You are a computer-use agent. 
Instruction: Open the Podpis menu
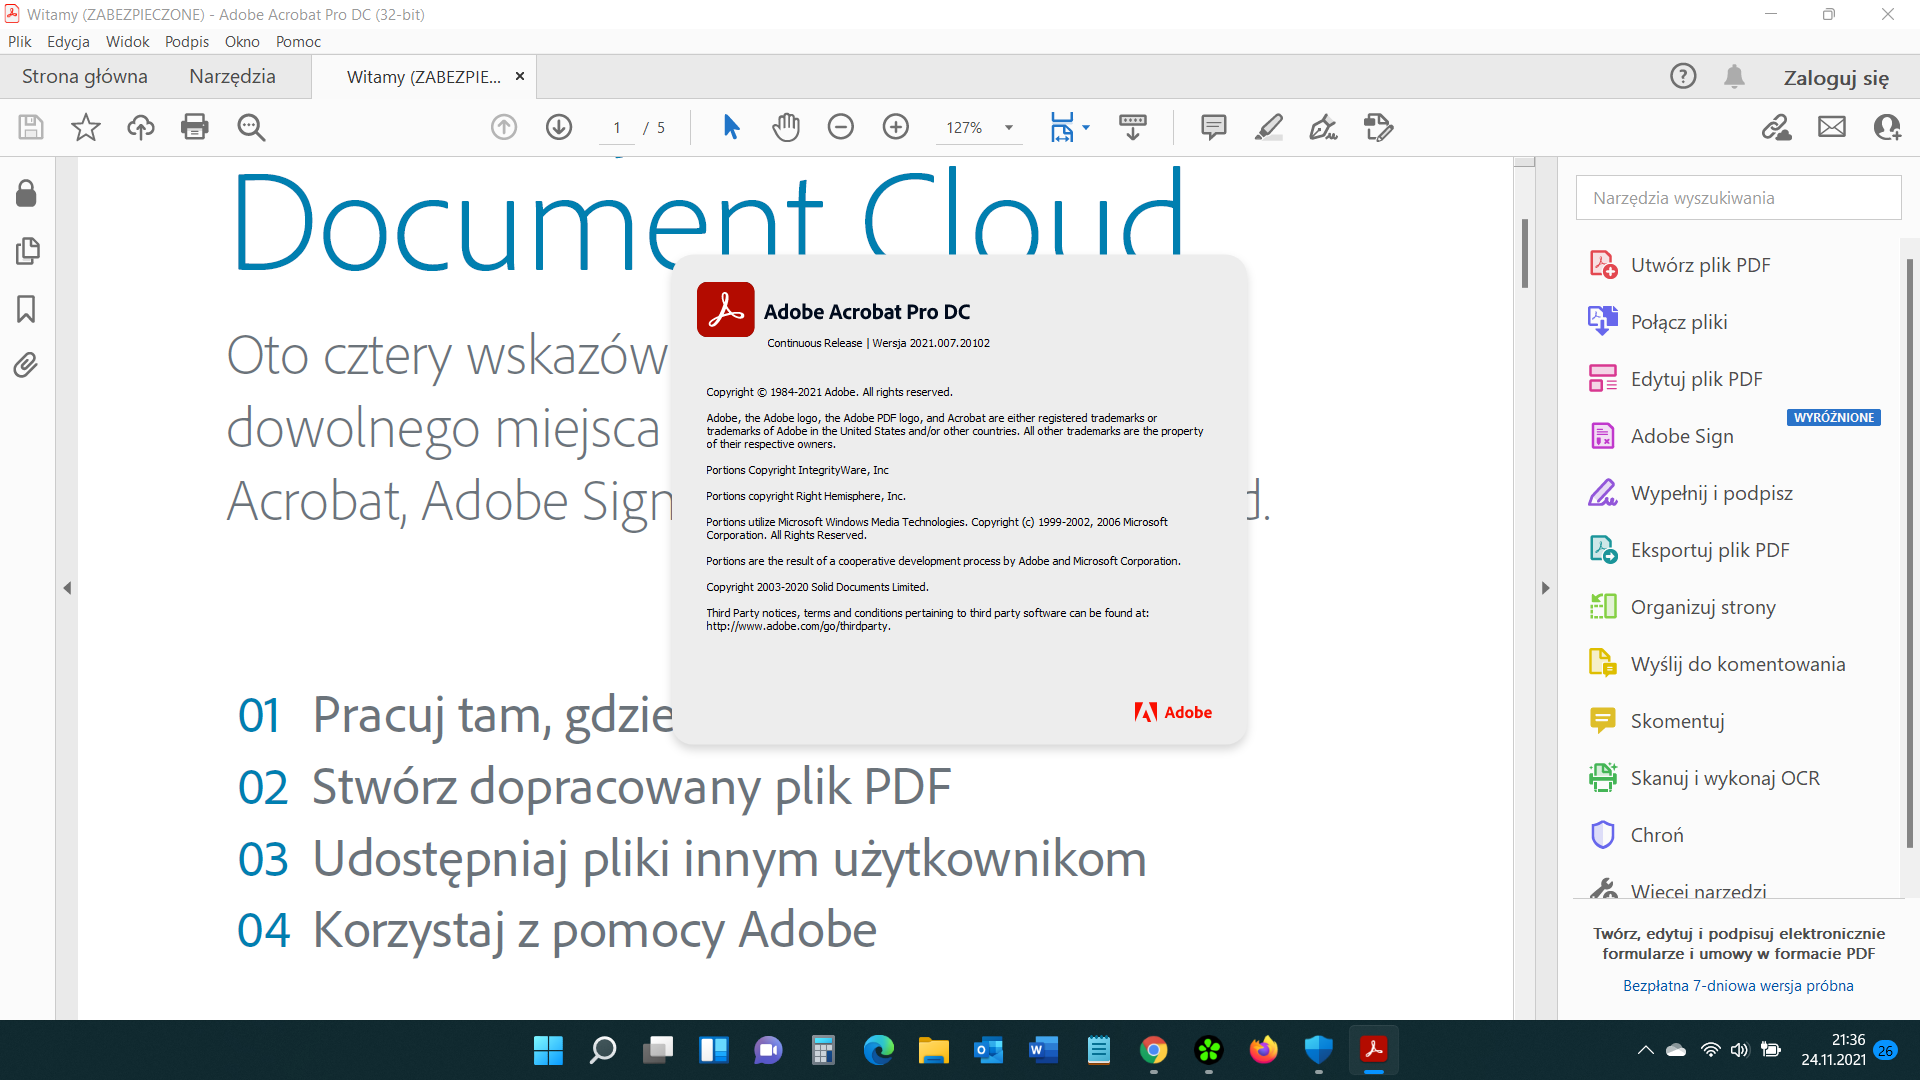(x=187, y=41)
